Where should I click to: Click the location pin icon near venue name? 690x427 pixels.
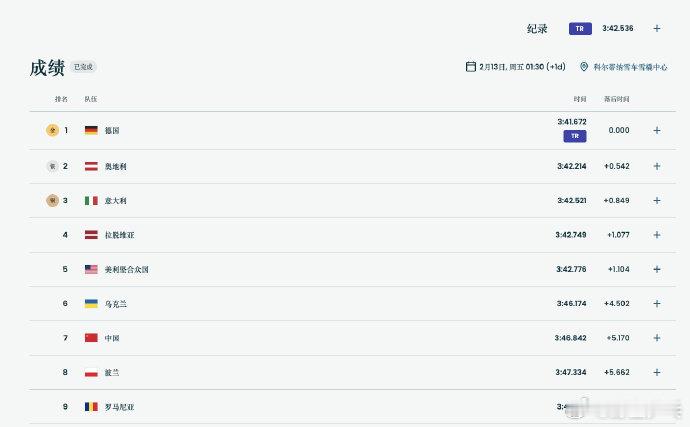(584, 67)
